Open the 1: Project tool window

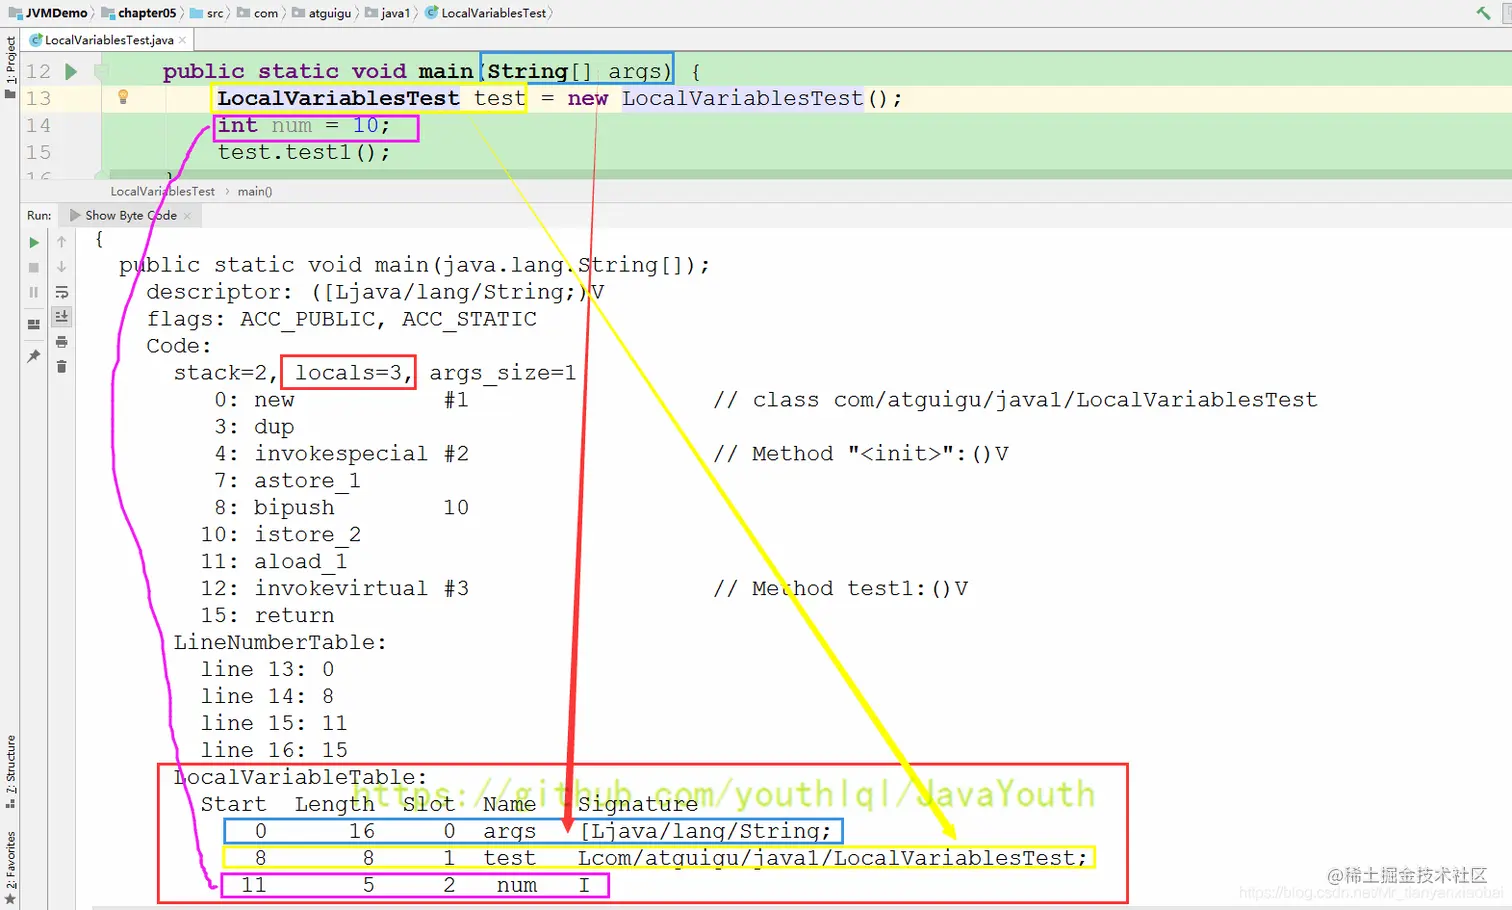[10, 60]
